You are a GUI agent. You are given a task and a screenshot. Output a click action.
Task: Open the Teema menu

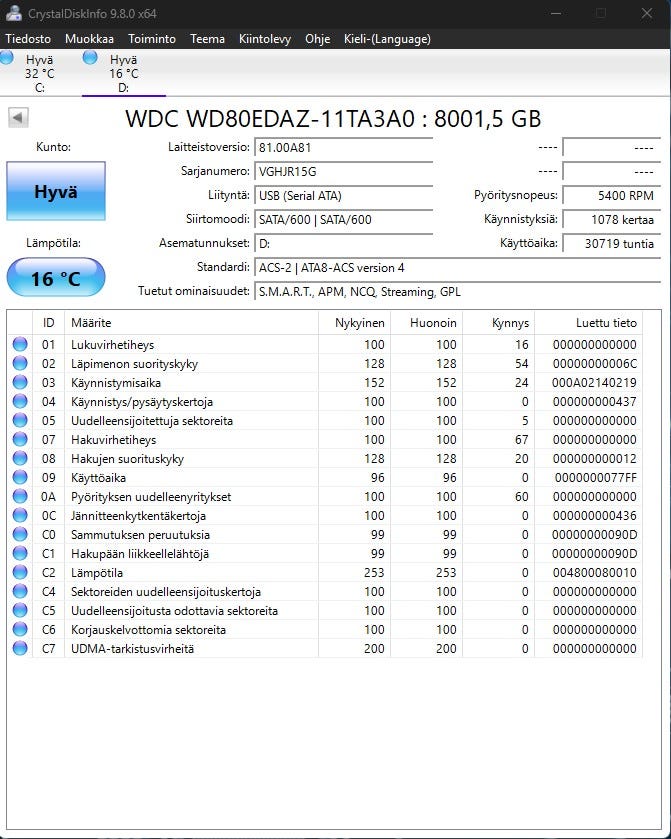click(x=208, y=39)
